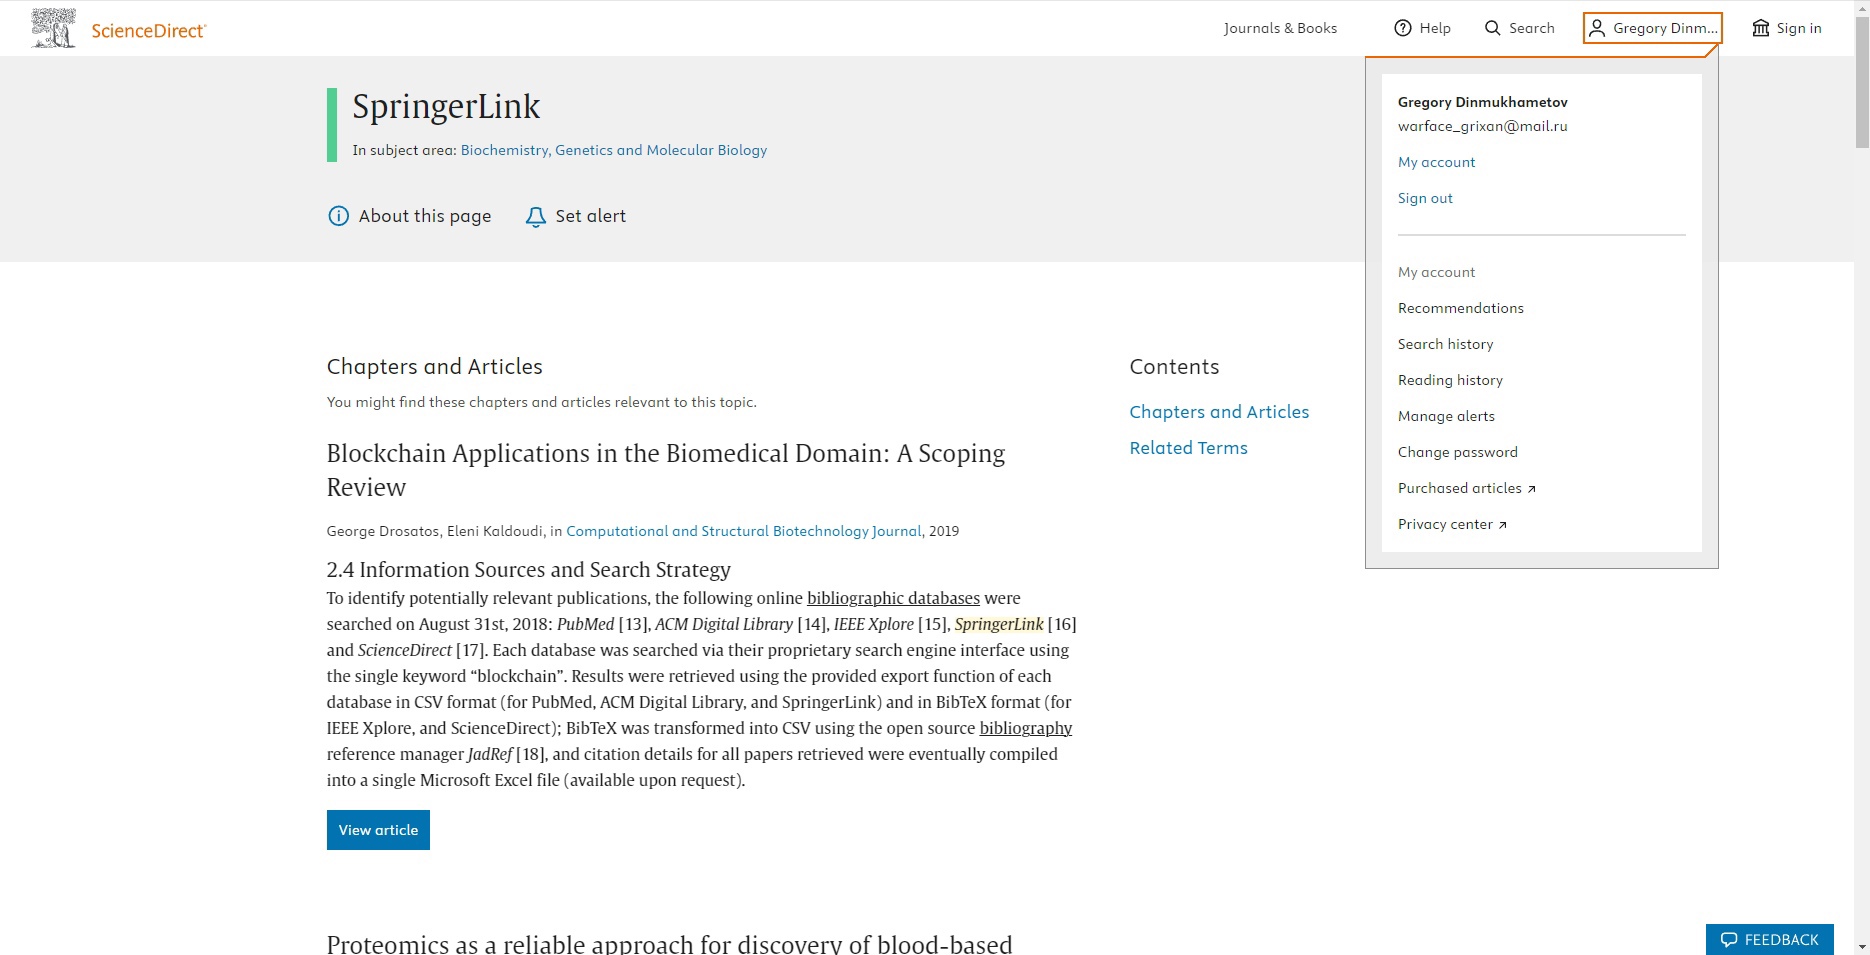The width and height of the screenshot is (1870, 955).
Task: Choose Change password
Action: tap(1458, 452)
